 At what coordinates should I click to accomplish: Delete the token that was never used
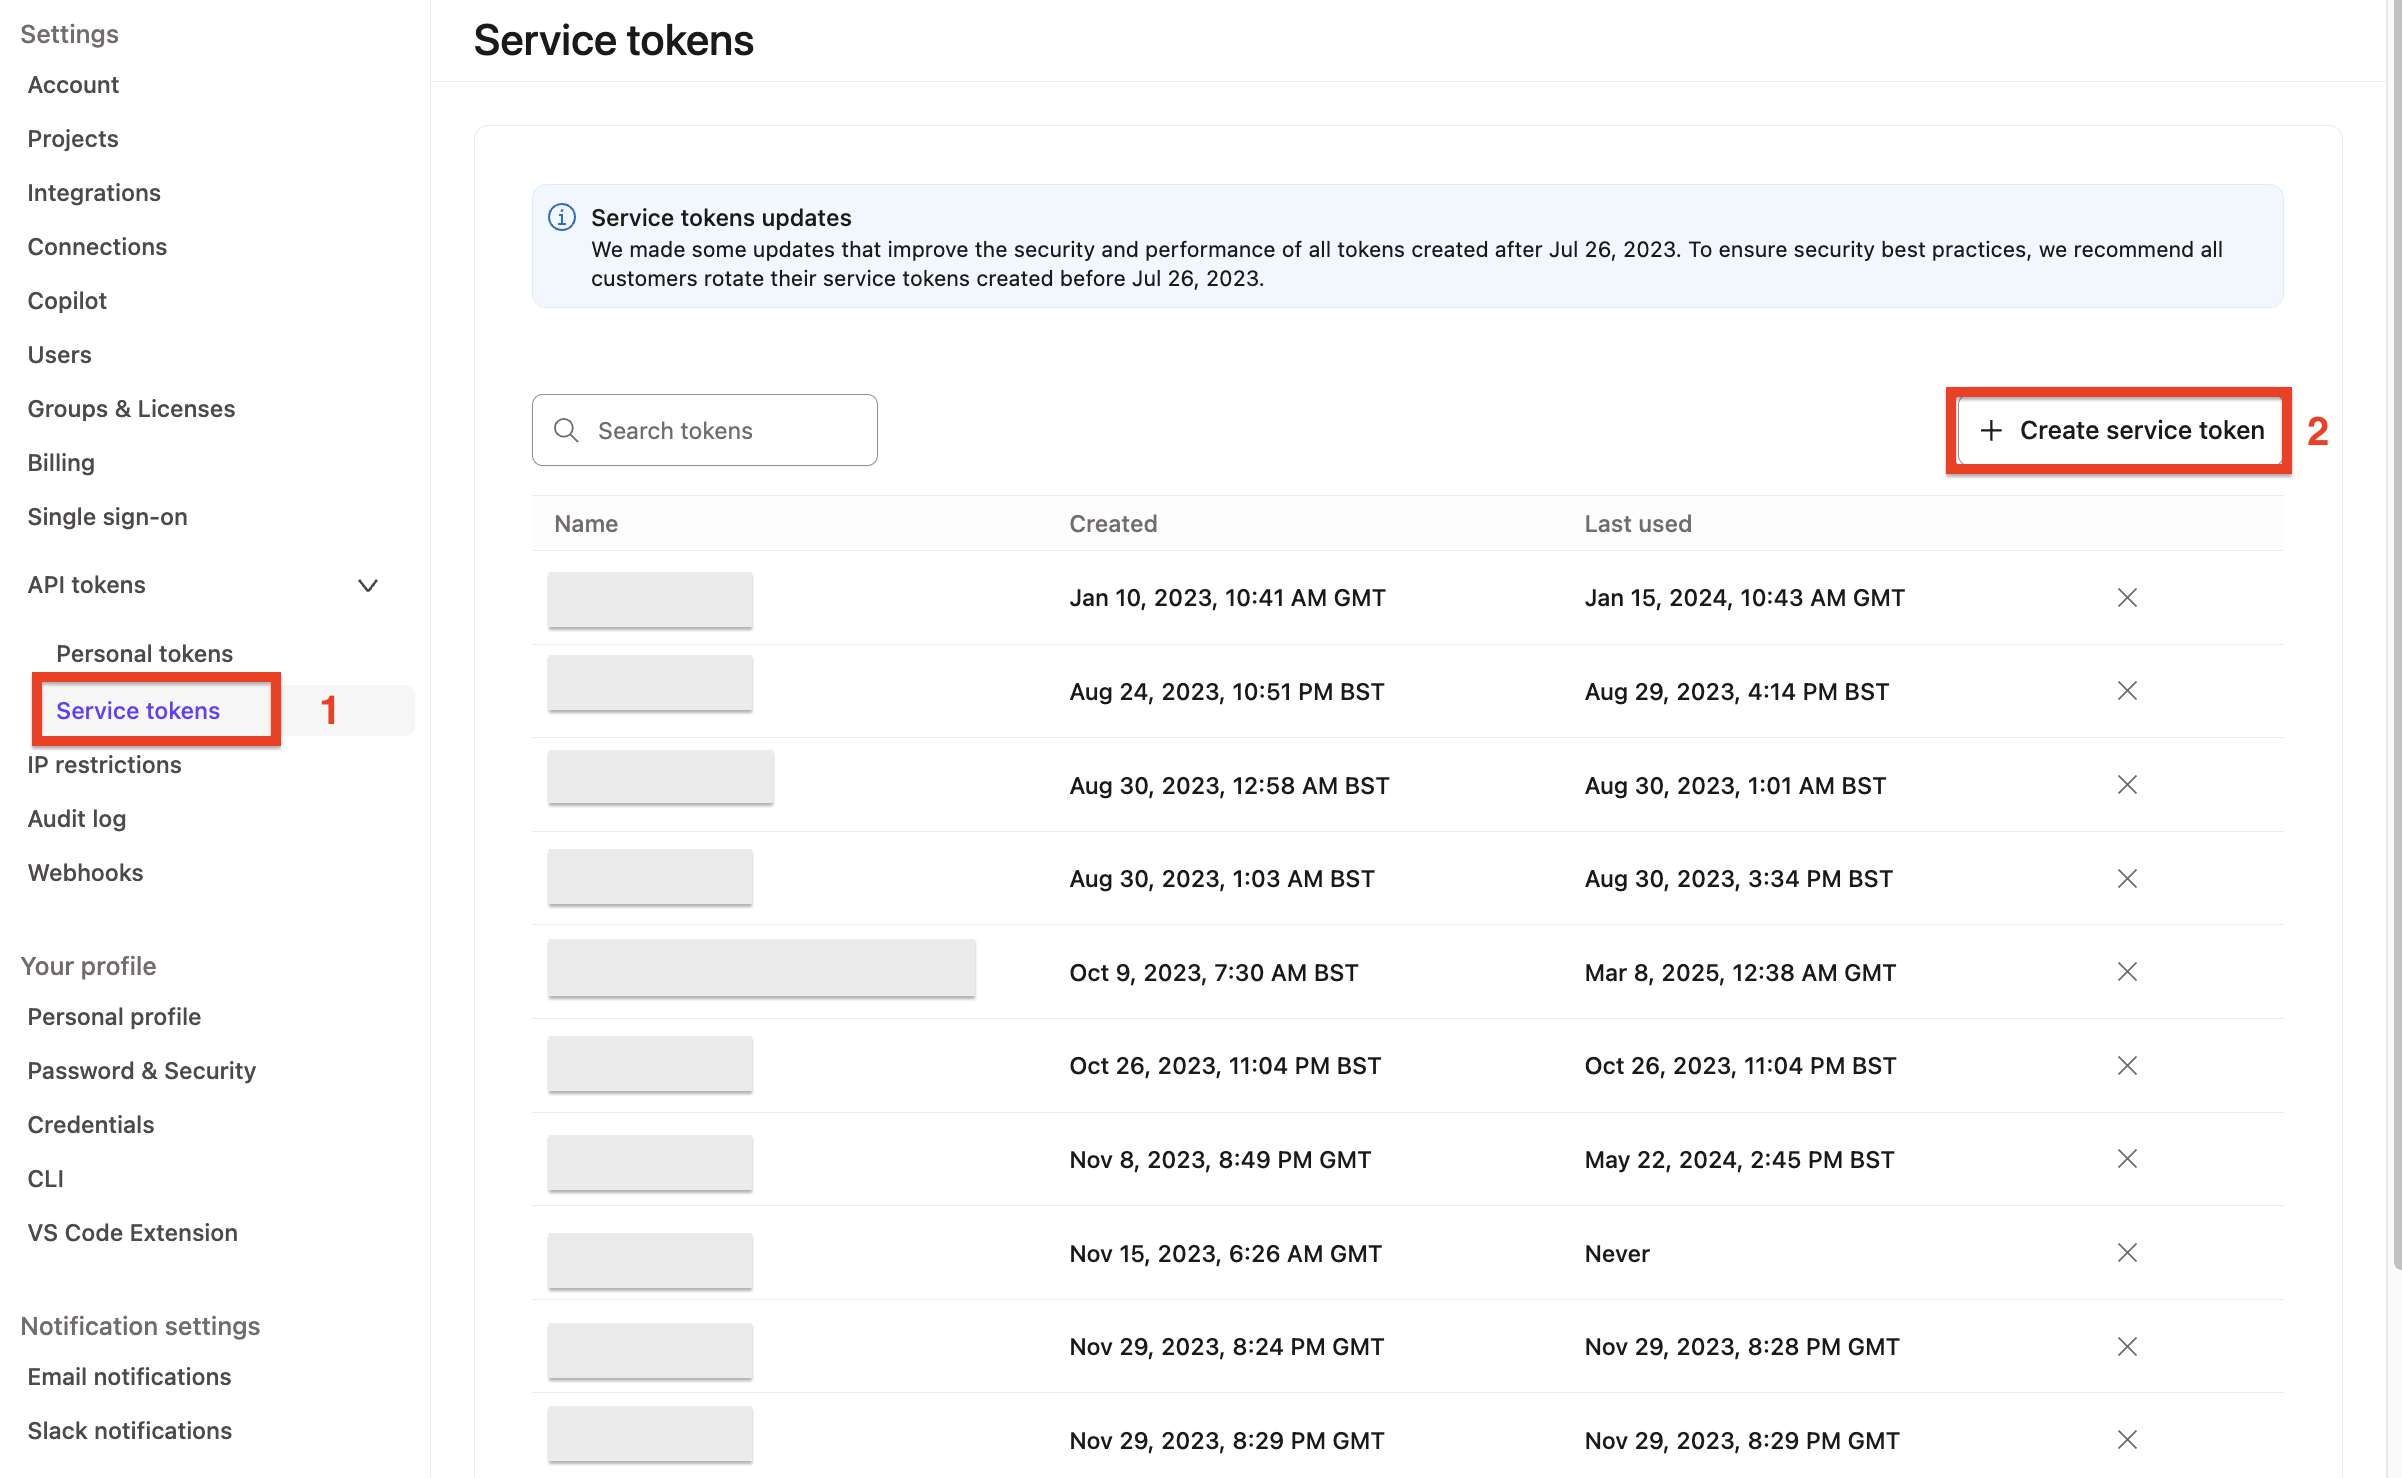[2127, 1253]
